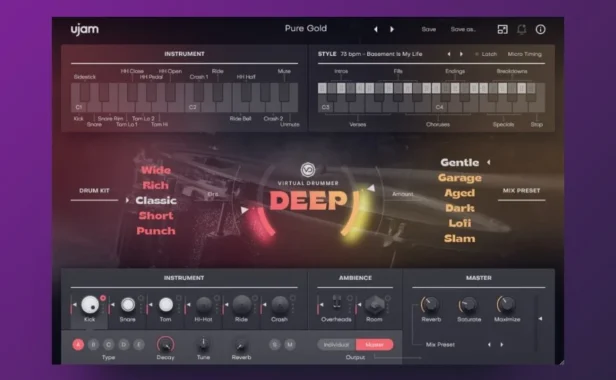This screenshot has width=616, height=380.
Task: Select the Tom instrument drum icon
Action: pyautogui.click(x=165, y=305)
